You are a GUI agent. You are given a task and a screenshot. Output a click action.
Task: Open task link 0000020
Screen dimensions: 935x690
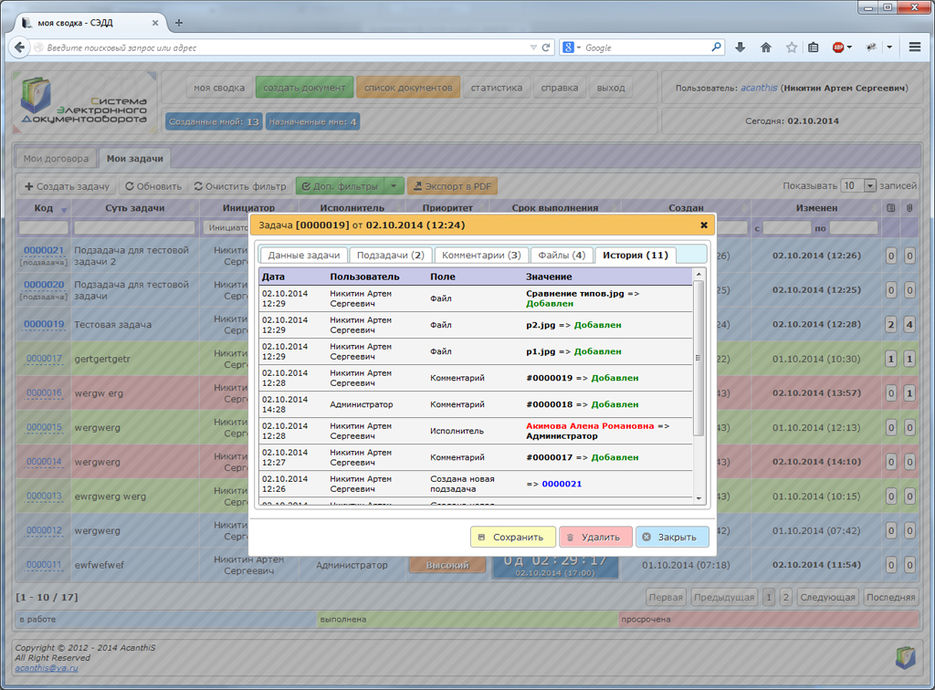pos(44,284)
